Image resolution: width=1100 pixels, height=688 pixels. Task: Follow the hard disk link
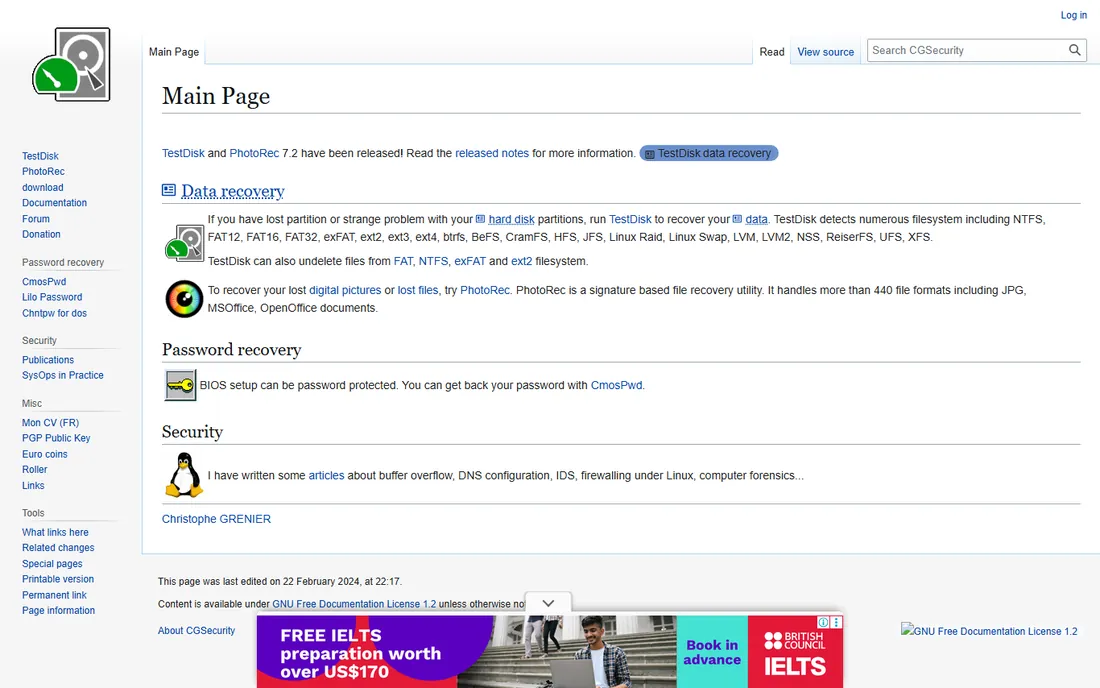511,220
